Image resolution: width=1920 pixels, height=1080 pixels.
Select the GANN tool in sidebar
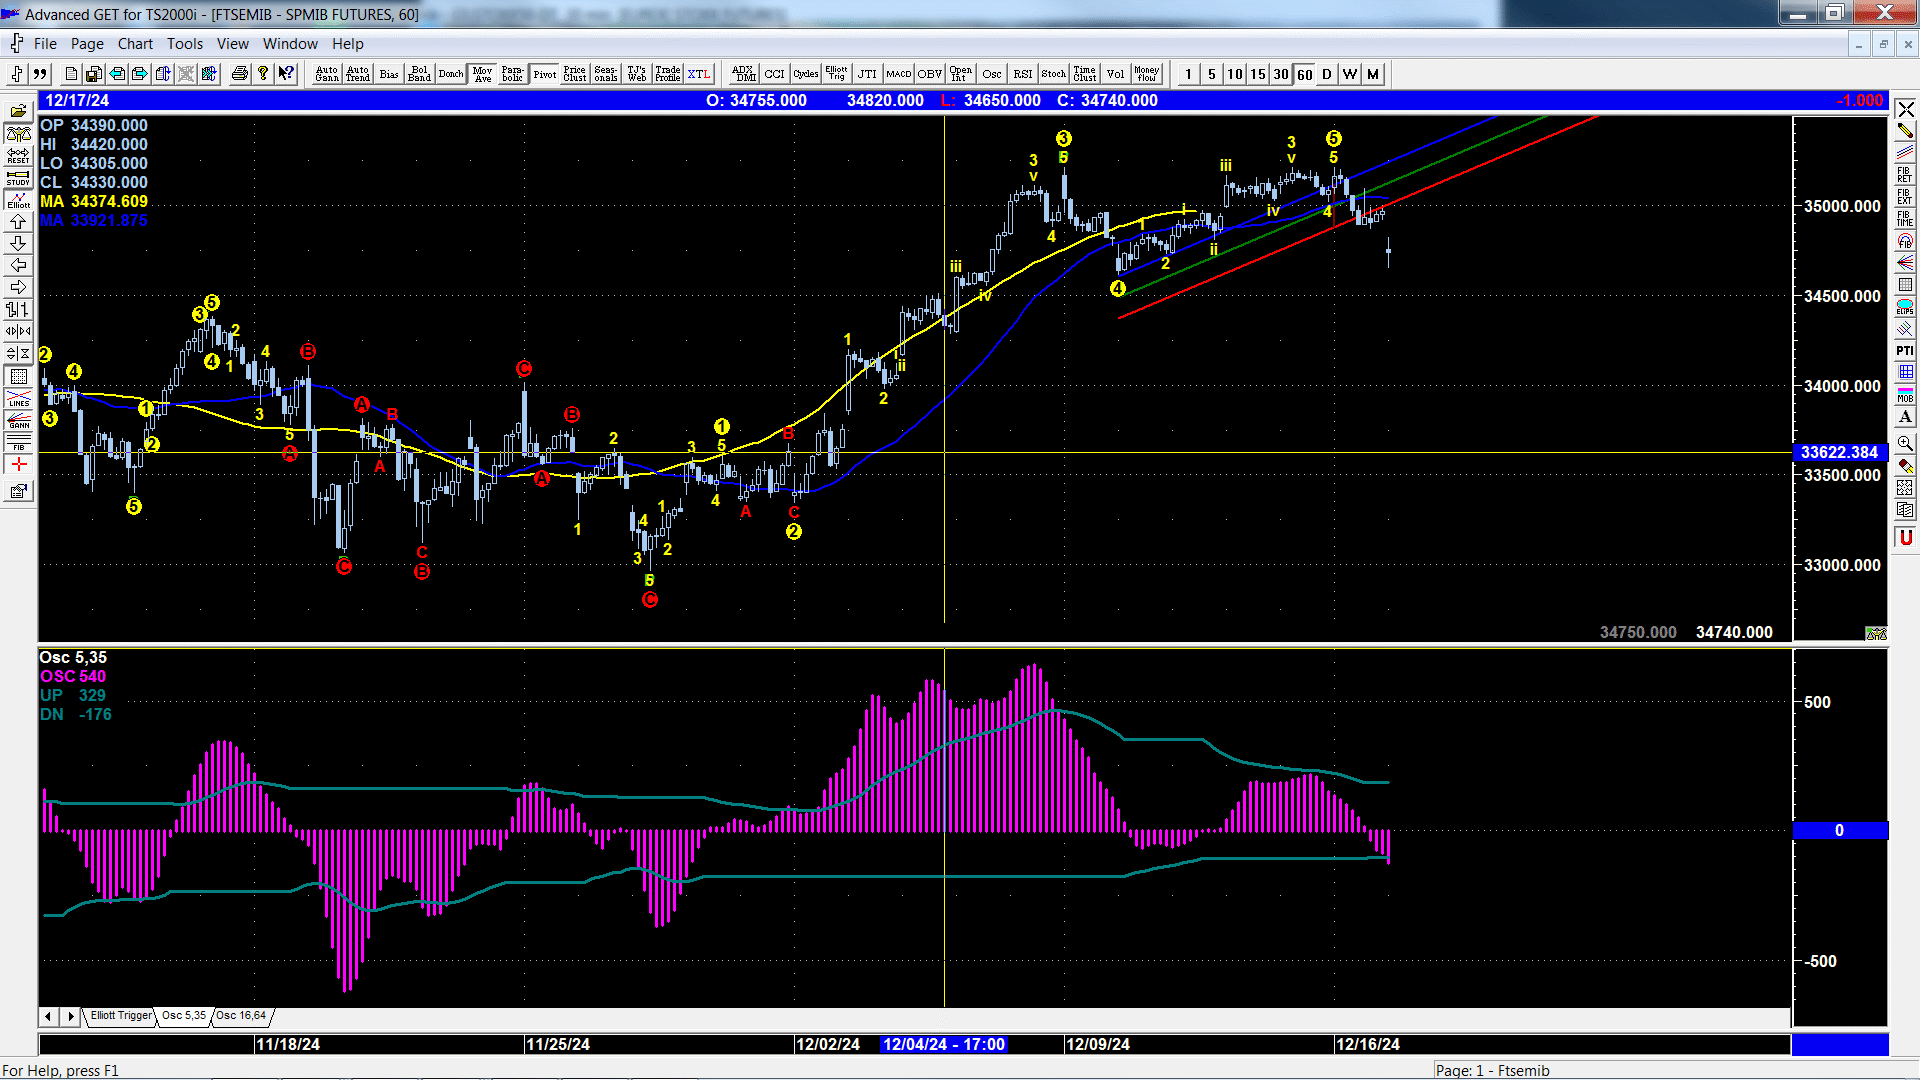18,420
